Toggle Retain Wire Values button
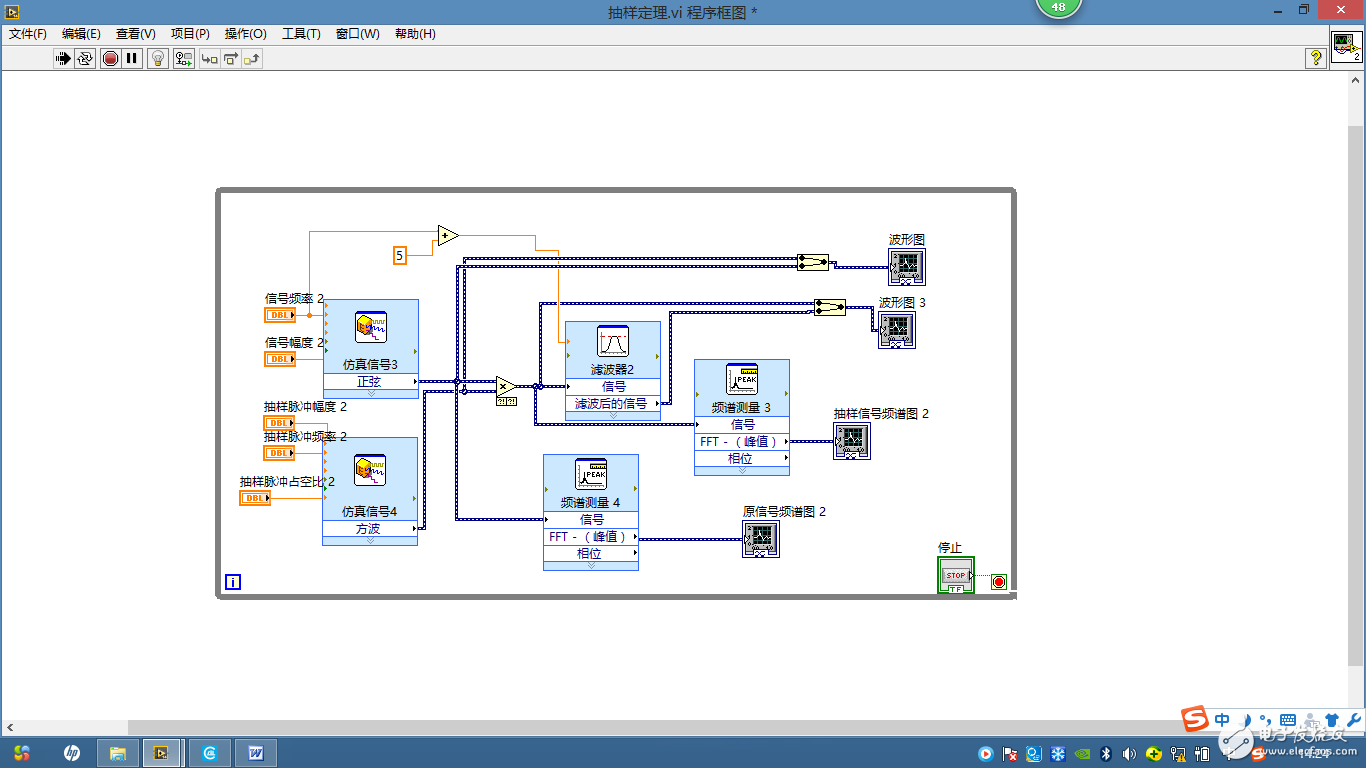The width and height of the screenshot is (1366, 768). point(183,59)
